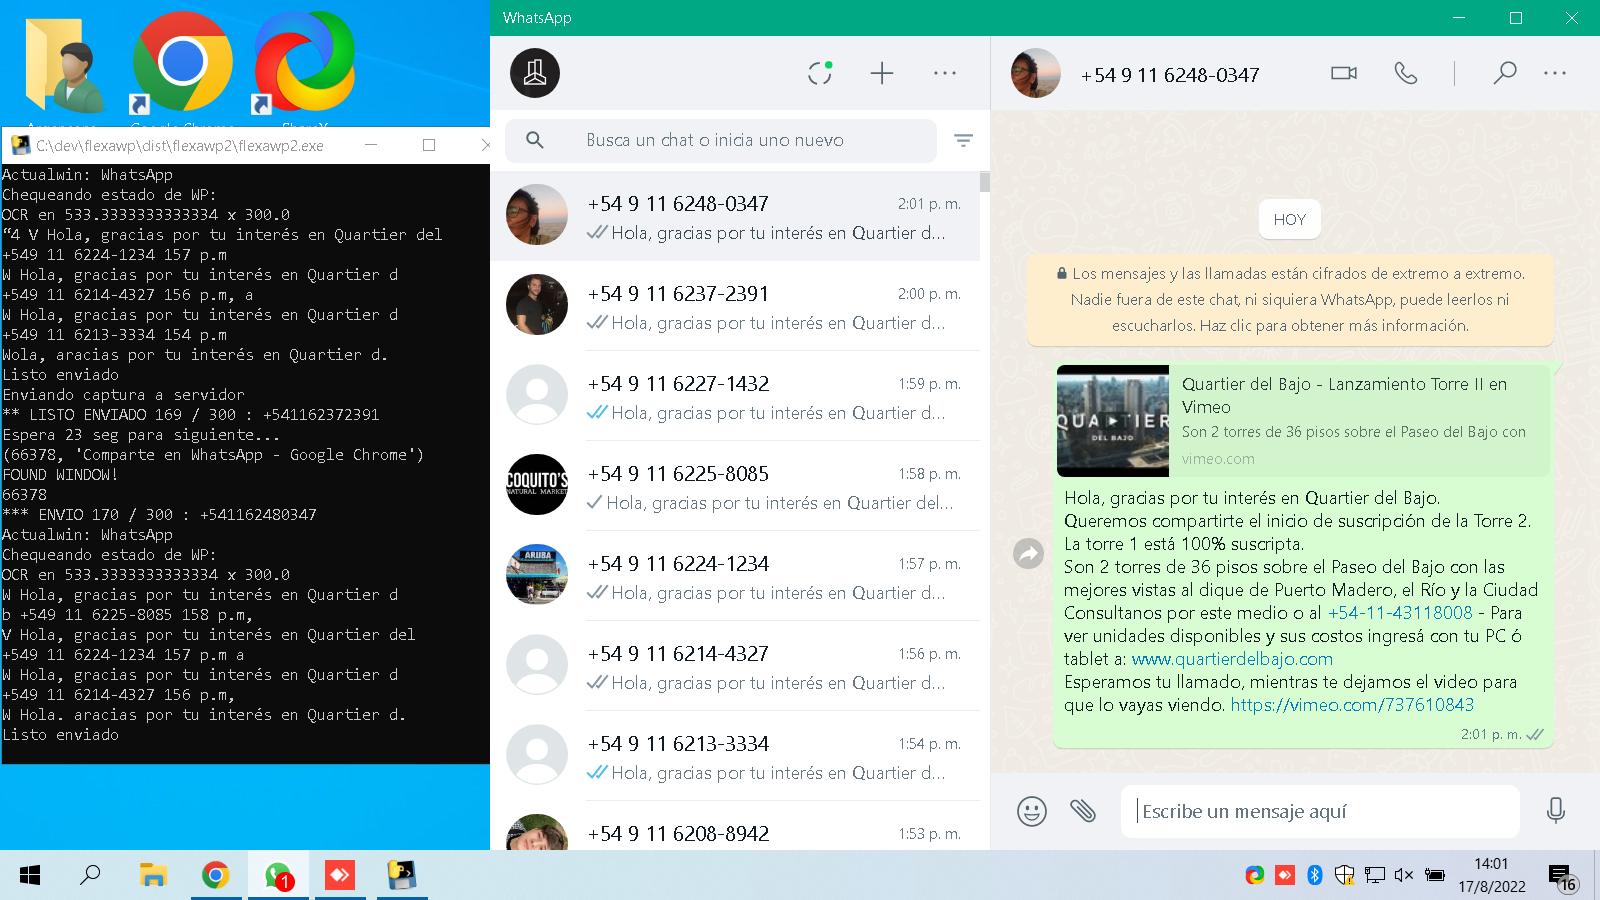Viewport: 1600px width, 900px height.
Task: Open the unread chats filter icon
Action: coord(963,140)
